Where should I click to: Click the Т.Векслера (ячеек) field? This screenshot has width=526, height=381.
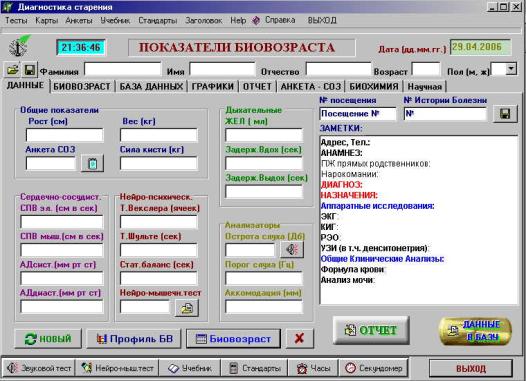click(x=159, y=222)
